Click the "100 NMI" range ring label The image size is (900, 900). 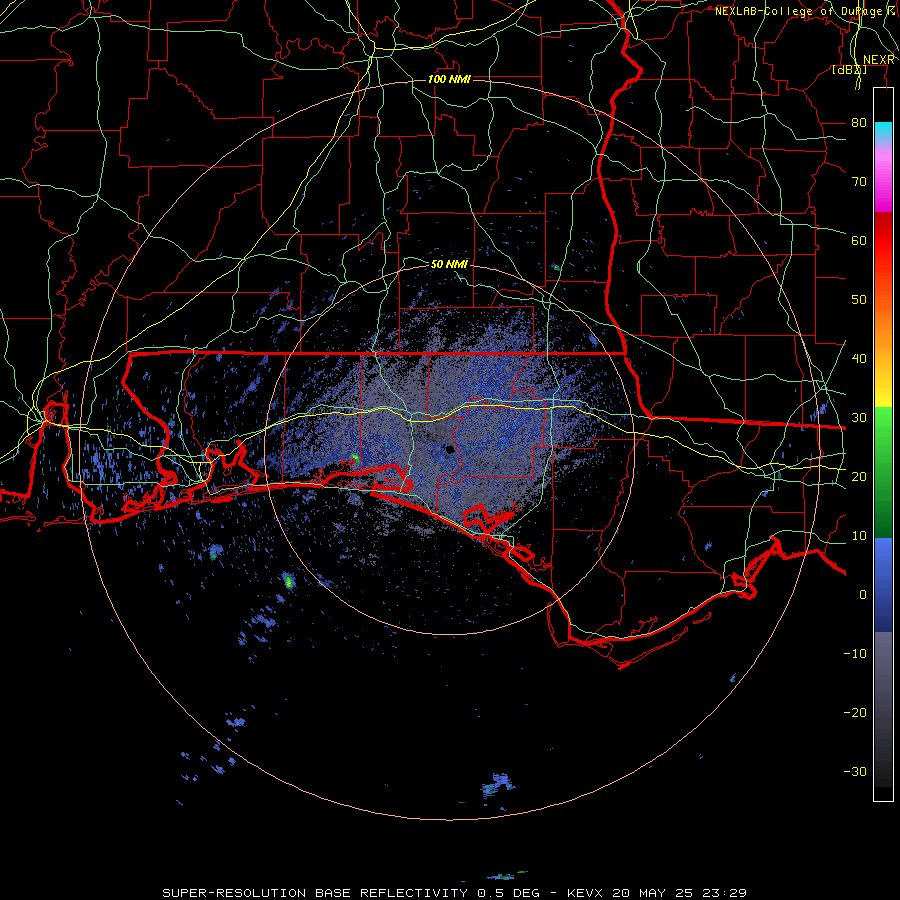pyautogui.click(x=449, y=79)
